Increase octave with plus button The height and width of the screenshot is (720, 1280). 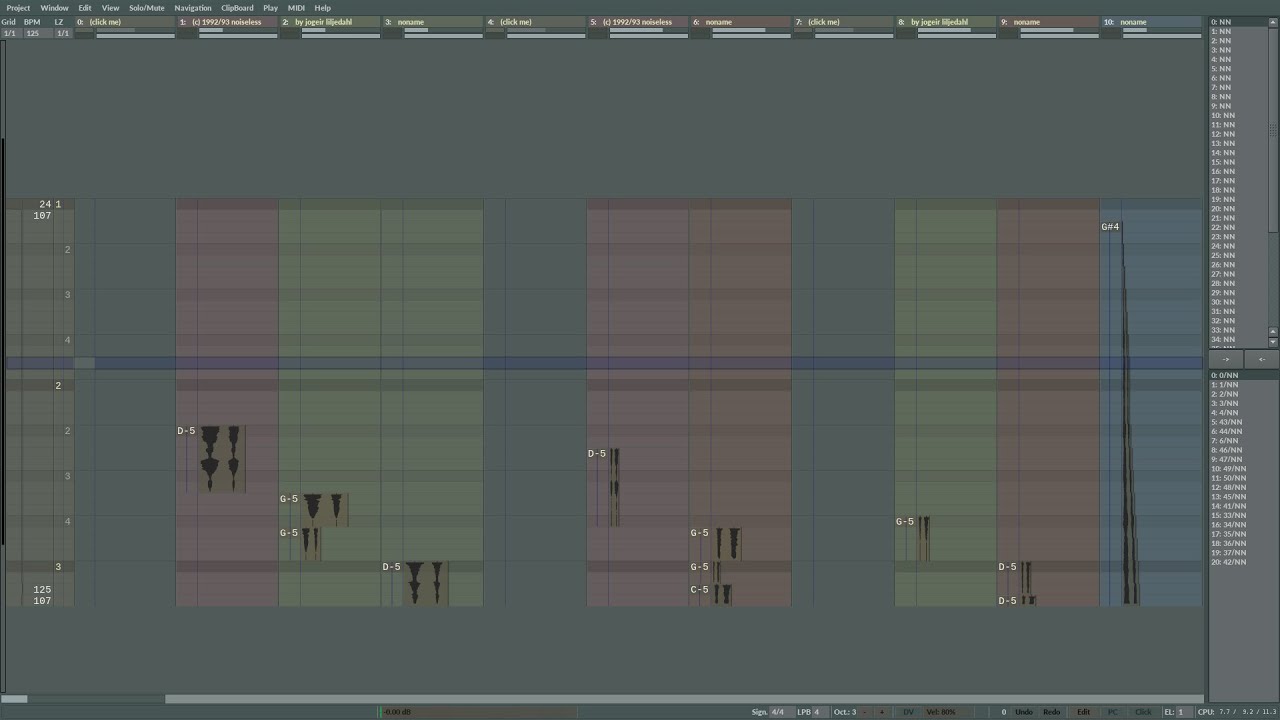(881, 712)
